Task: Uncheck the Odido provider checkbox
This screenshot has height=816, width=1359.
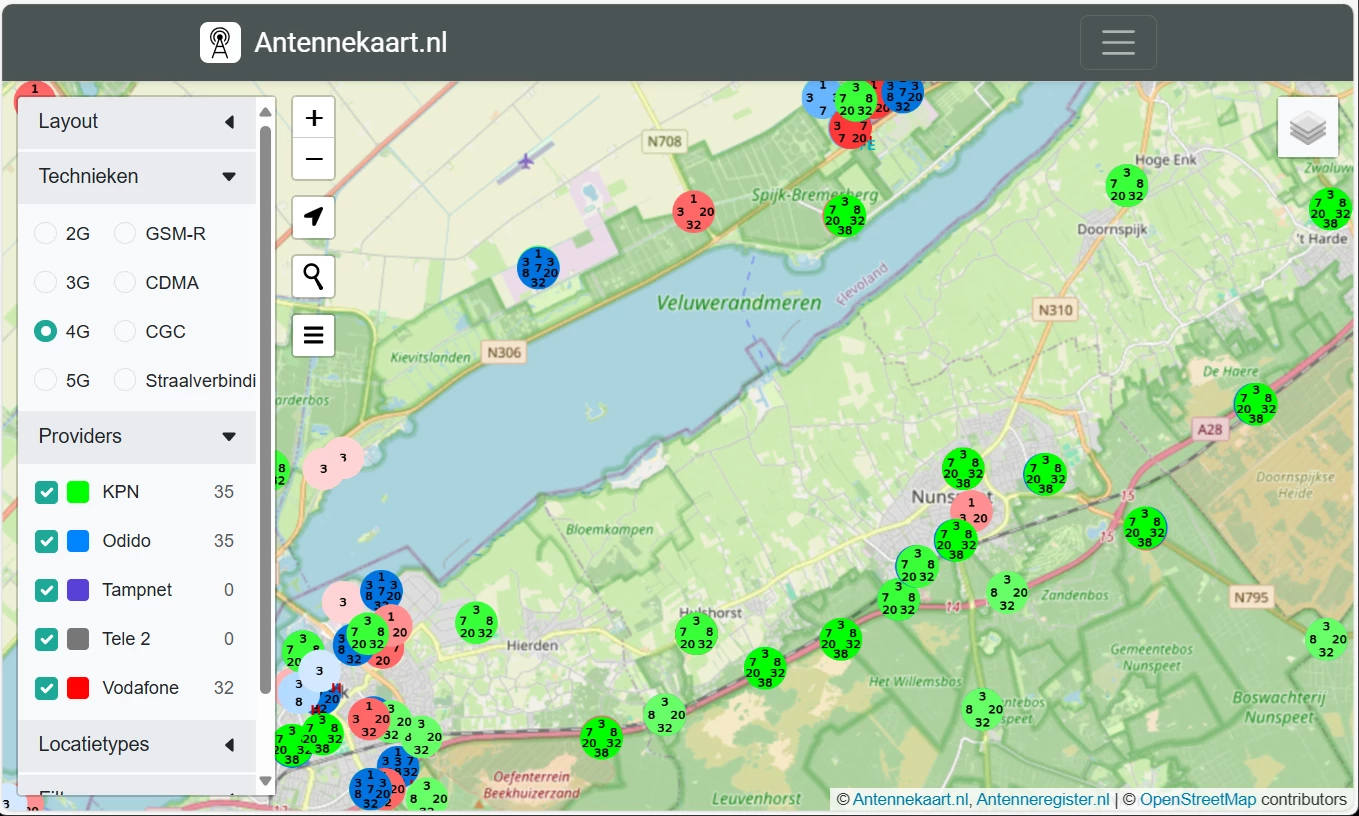Action: tap(46, 541)
